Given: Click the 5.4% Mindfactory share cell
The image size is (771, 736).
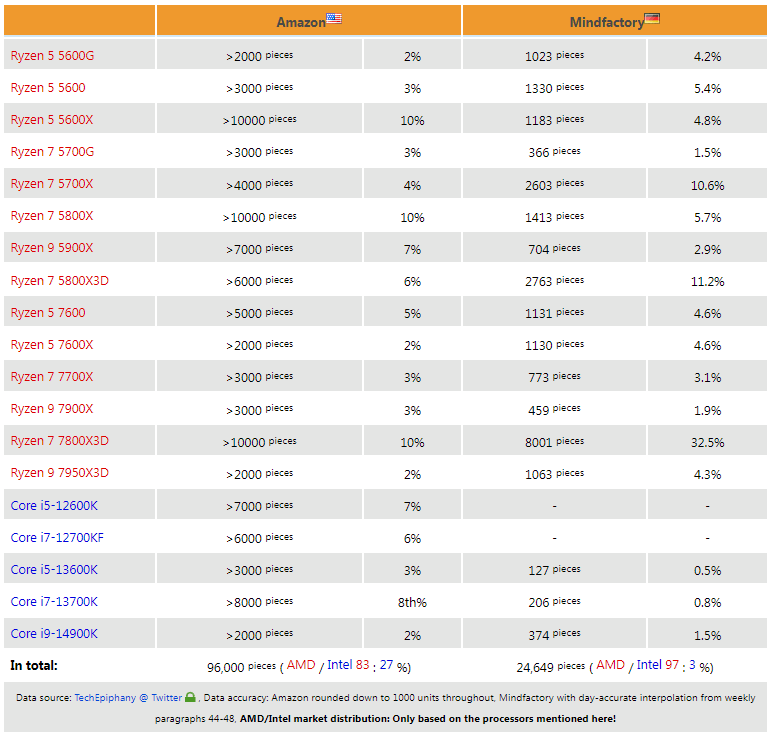Looking at the screenshot, I should (707, 88).
